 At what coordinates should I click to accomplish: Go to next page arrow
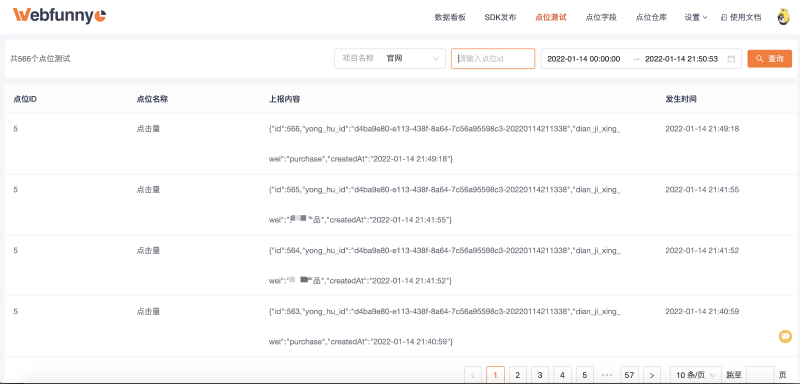coord(652,375)
